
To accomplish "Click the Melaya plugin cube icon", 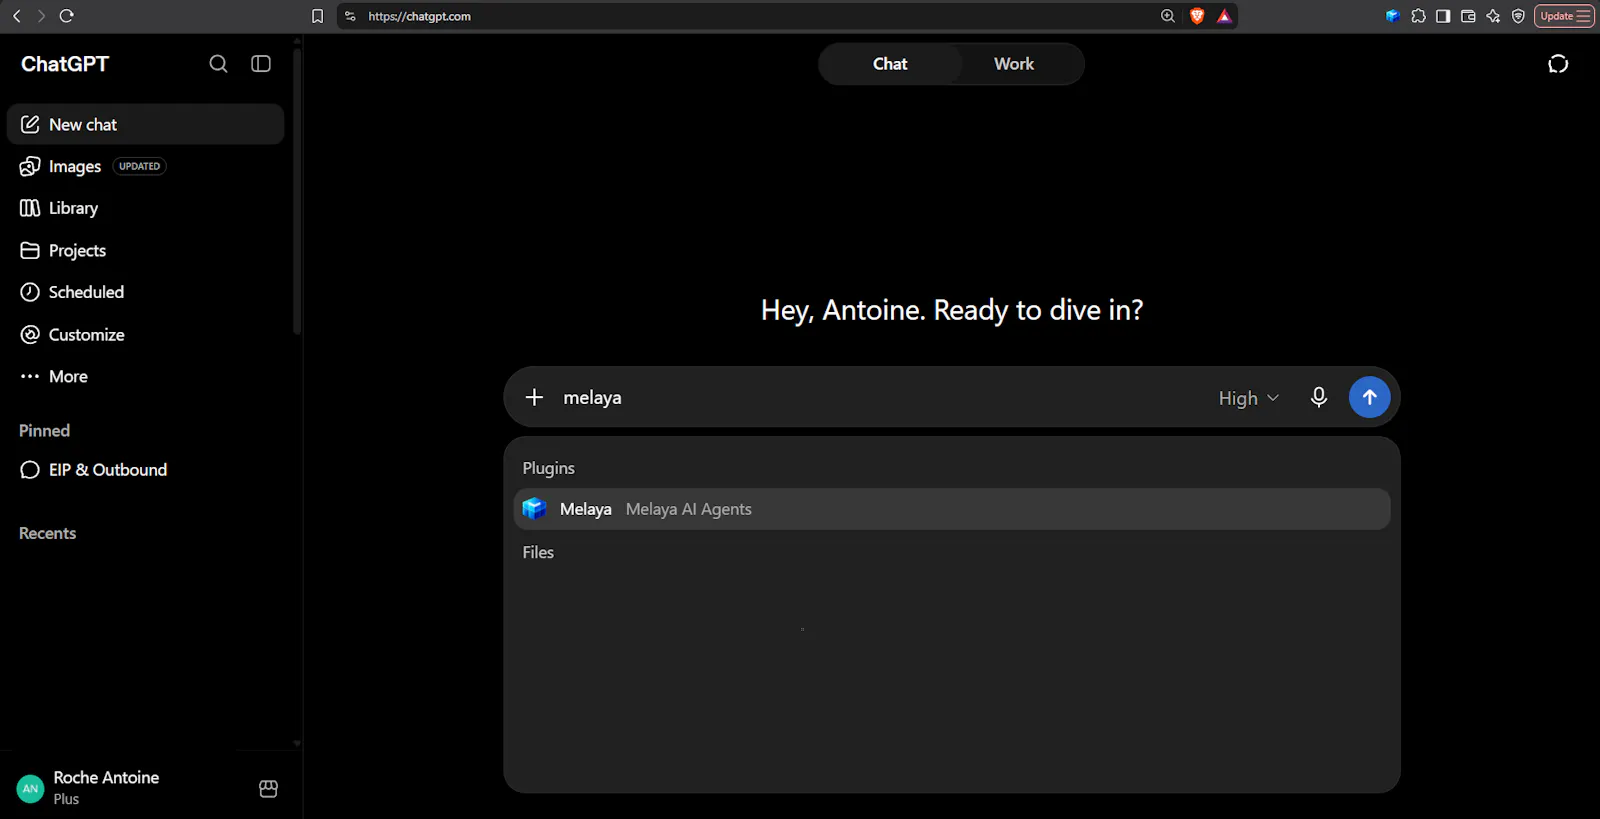I will click(x=535, y=509).
